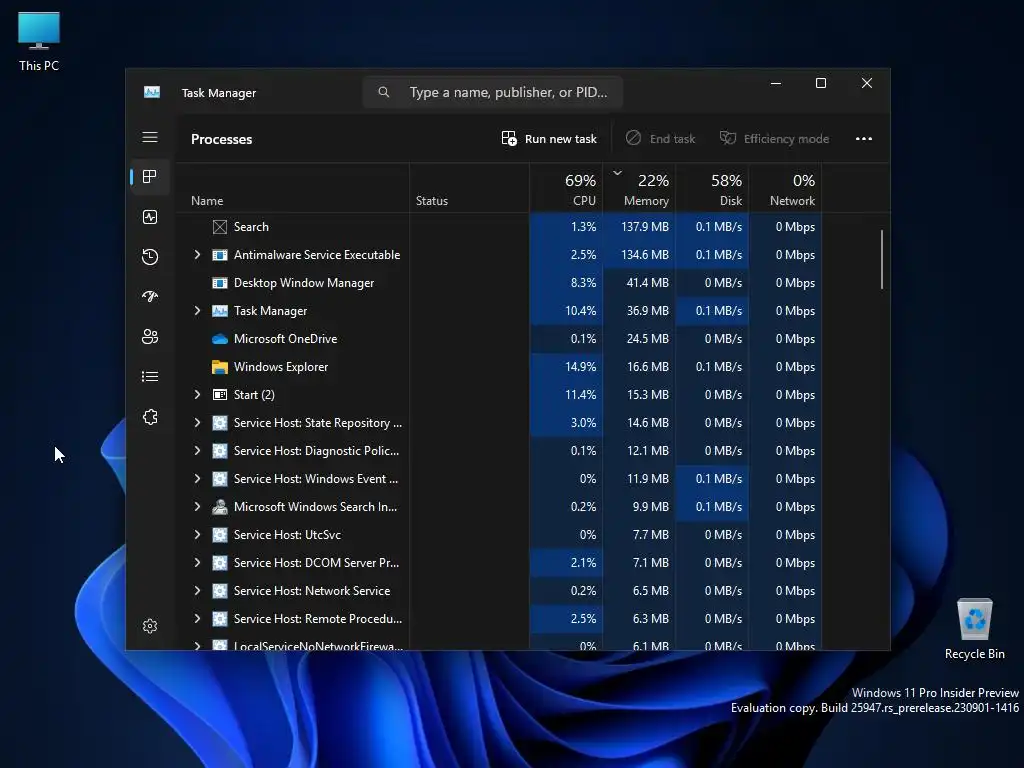Expand the Start (2) process group
This screenshot has width=1024, height=768.
coord(197,394)
